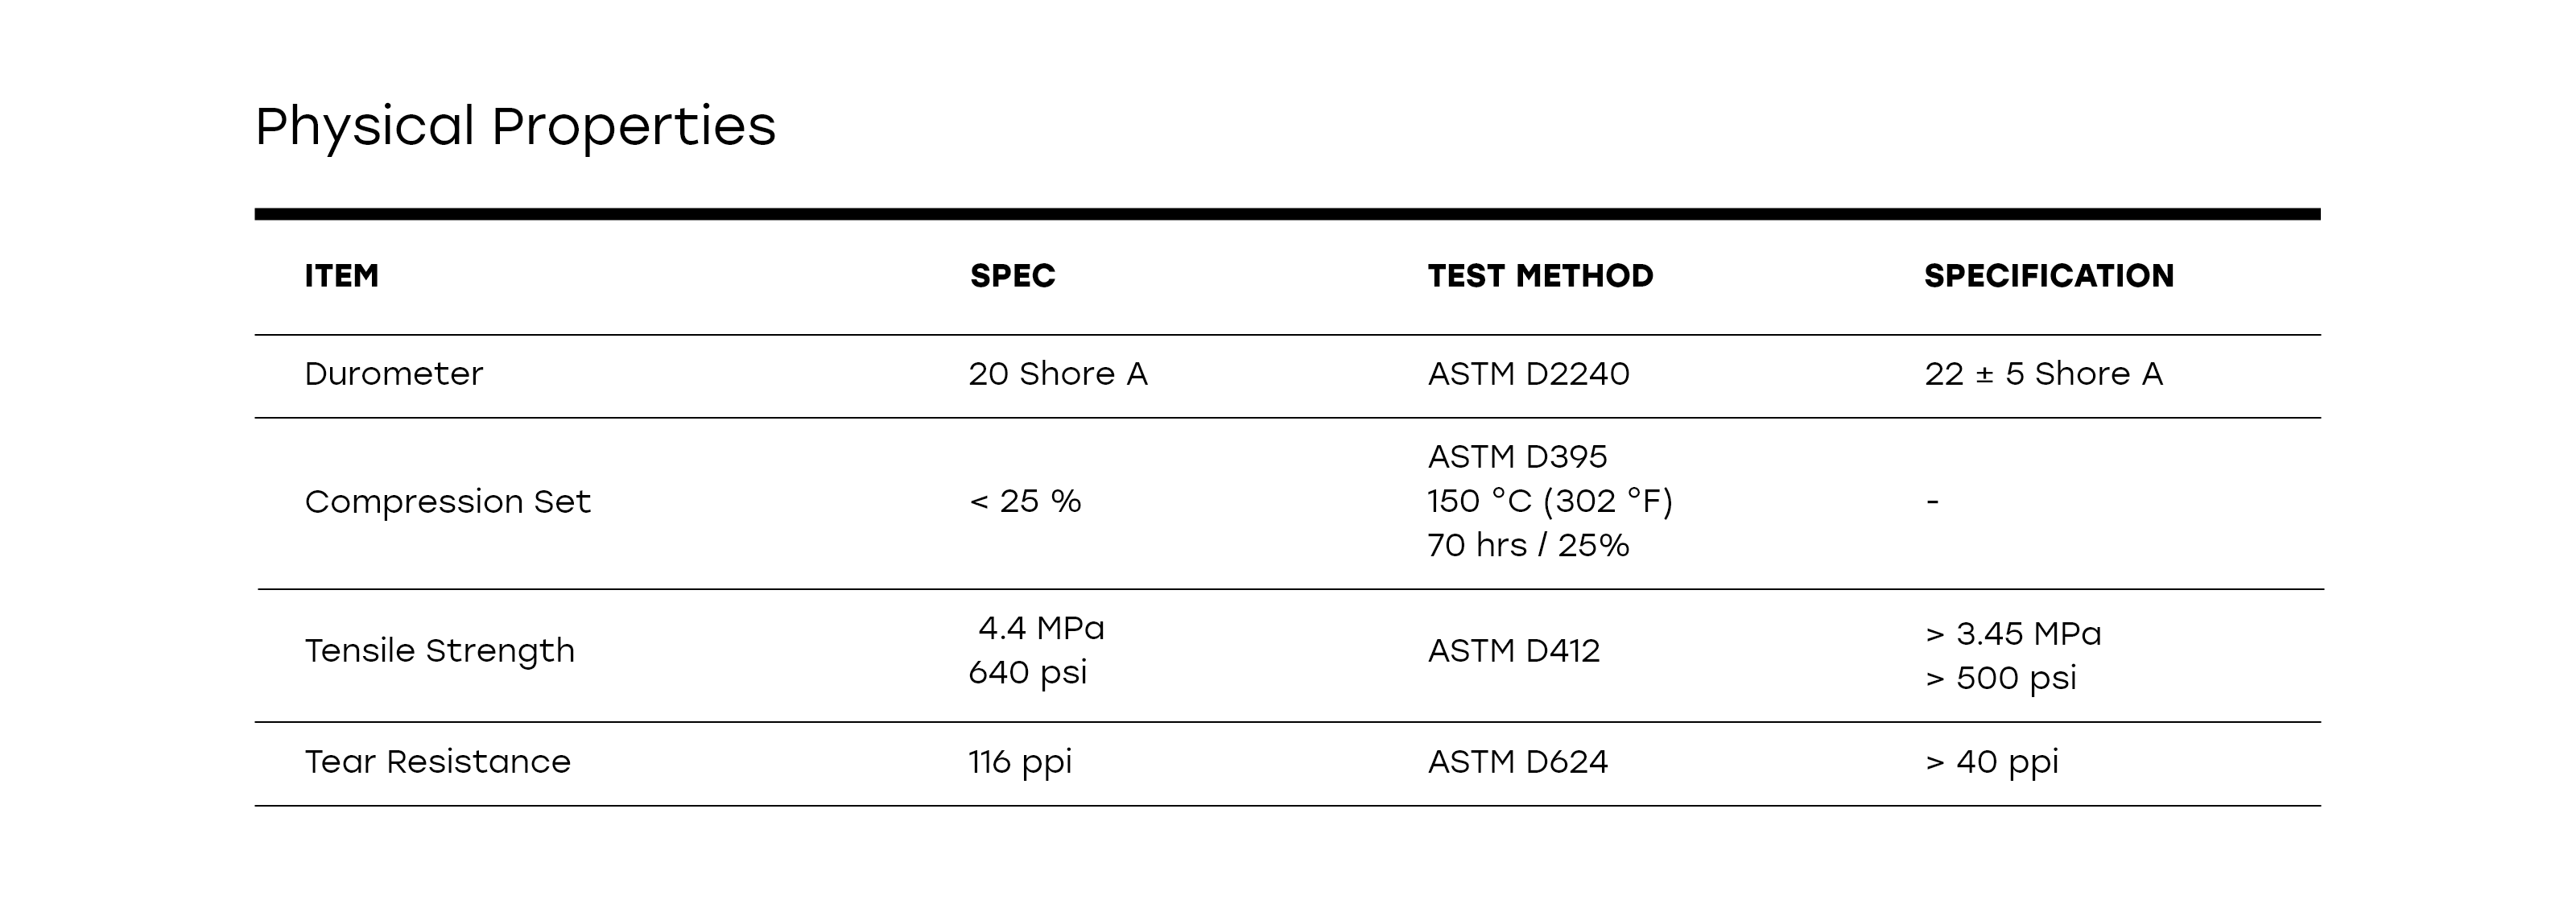The image size is (2576, 908).
Task: Click the > 3.45 MPa specification
Action: [x=2013, y=634]
